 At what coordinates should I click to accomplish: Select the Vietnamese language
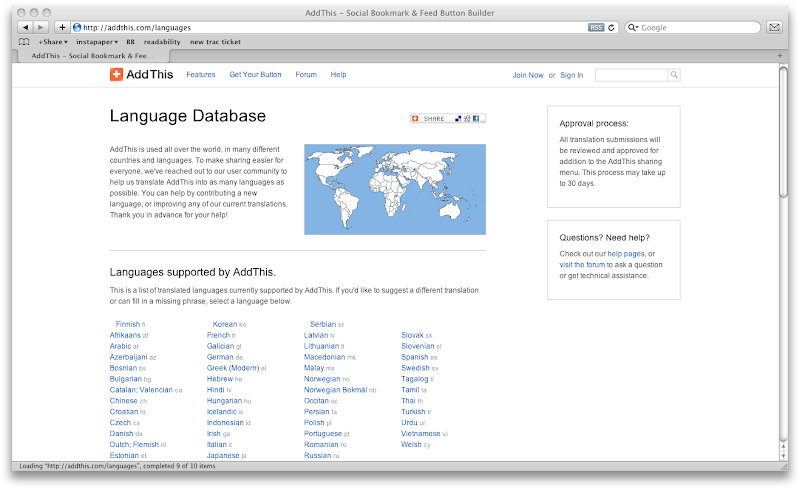tap(420, 433)
